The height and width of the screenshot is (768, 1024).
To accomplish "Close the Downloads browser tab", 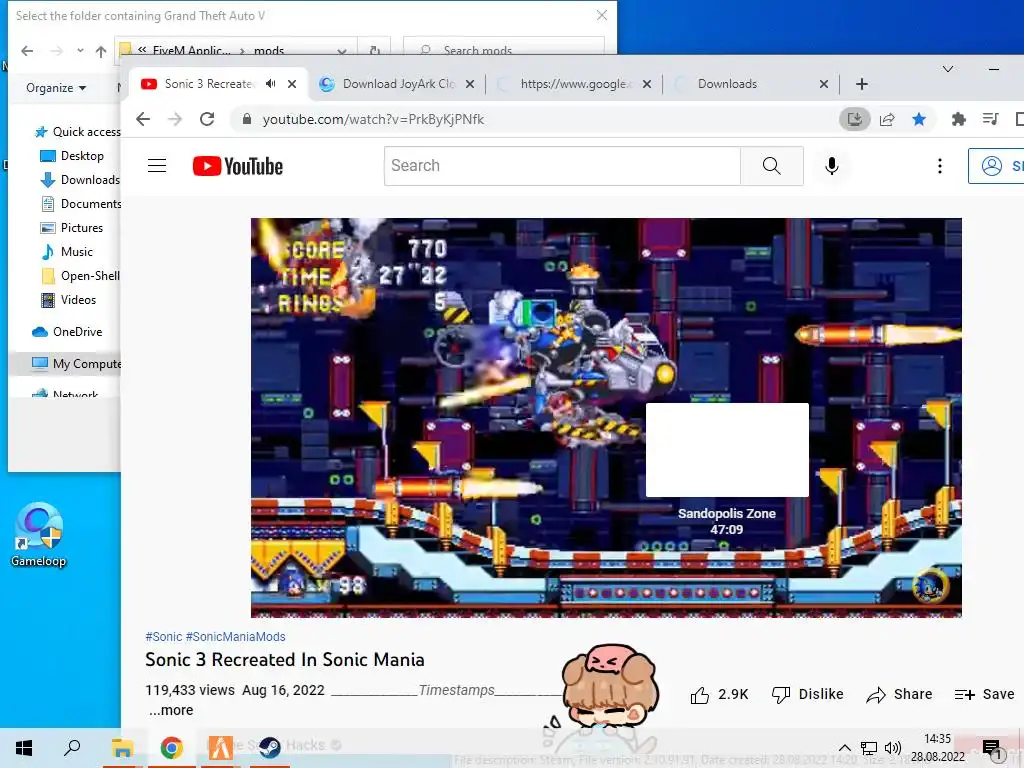I will pyautogui.click(x=824, y=84).
